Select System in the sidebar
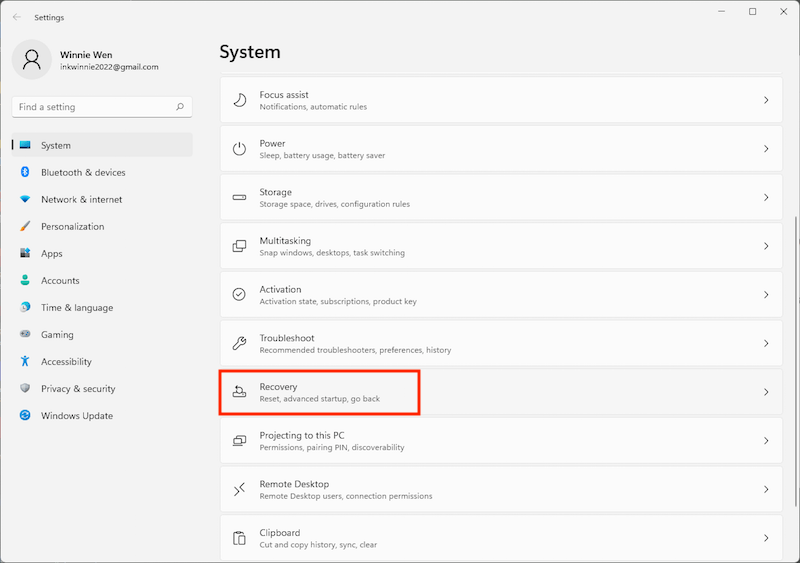 coord(102,145)
